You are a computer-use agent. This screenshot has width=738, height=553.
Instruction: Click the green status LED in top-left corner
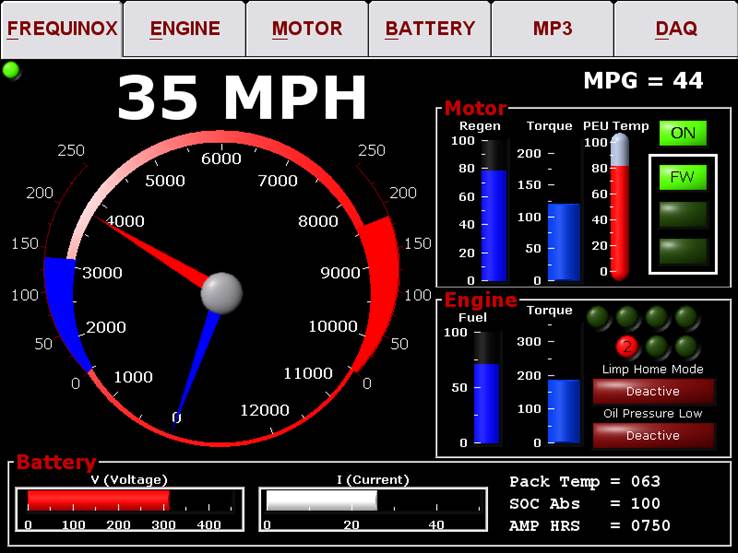click(12, 70)
